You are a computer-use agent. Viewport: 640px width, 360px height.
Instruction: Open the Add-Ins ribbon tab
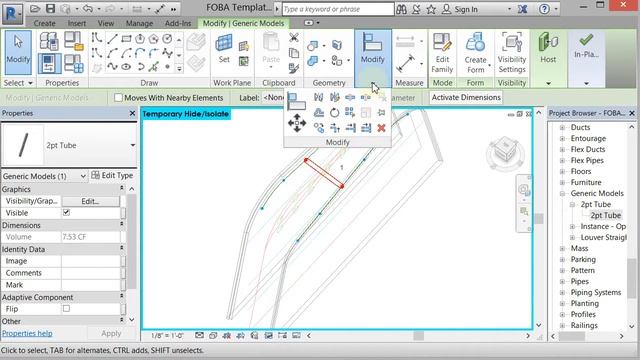pos(178,23)
